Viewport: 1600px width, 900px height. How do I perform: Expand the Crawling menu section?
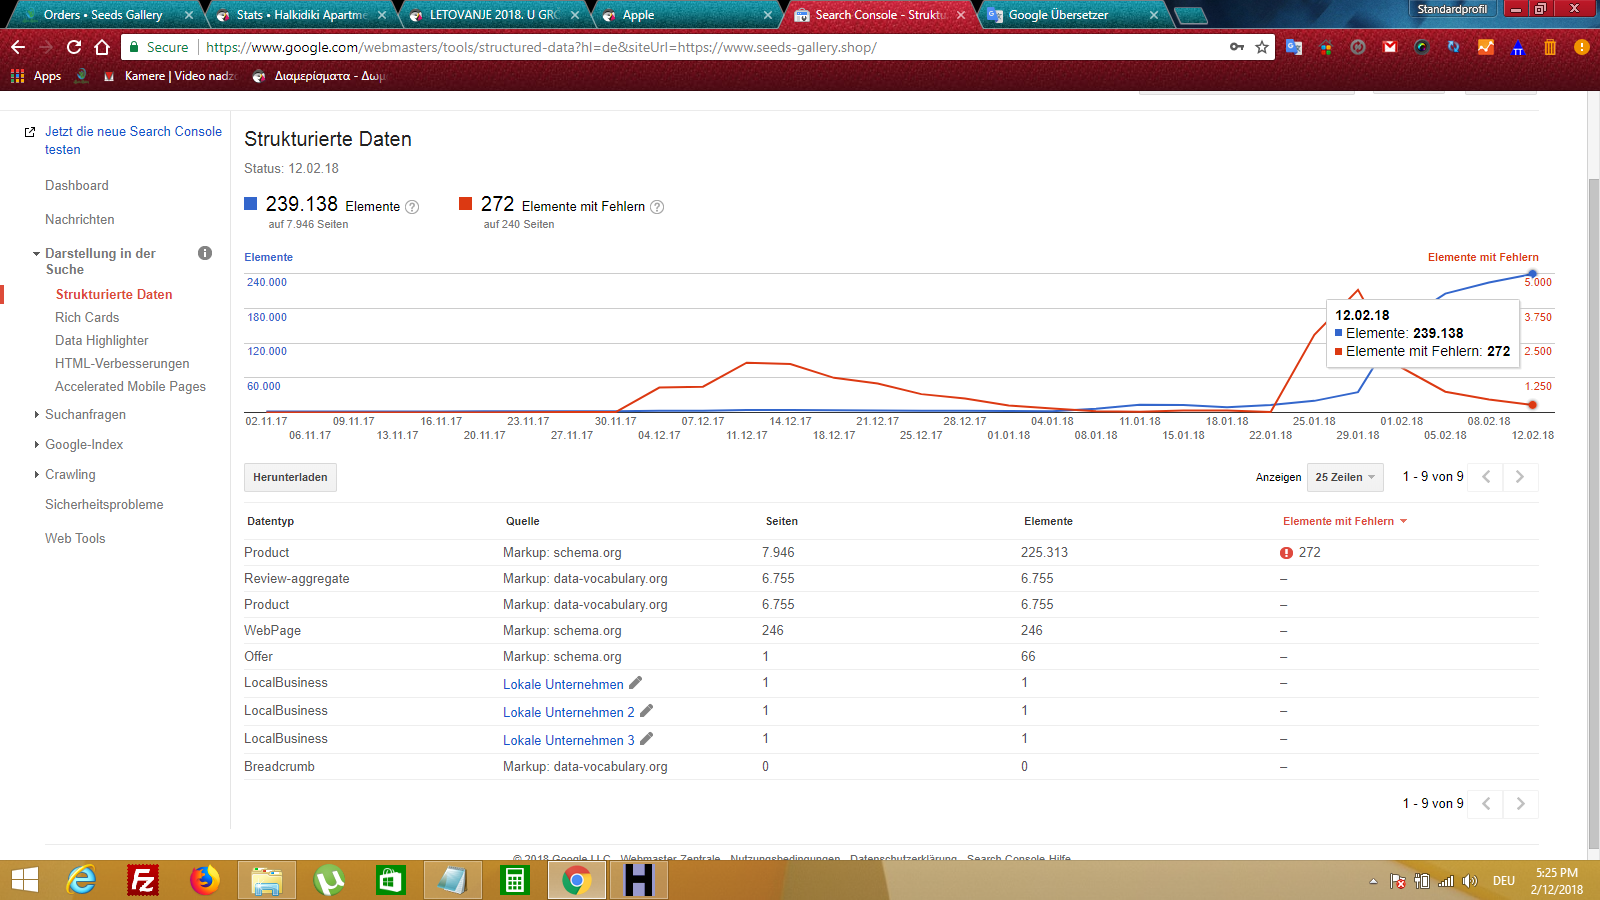tap(36, 474)
